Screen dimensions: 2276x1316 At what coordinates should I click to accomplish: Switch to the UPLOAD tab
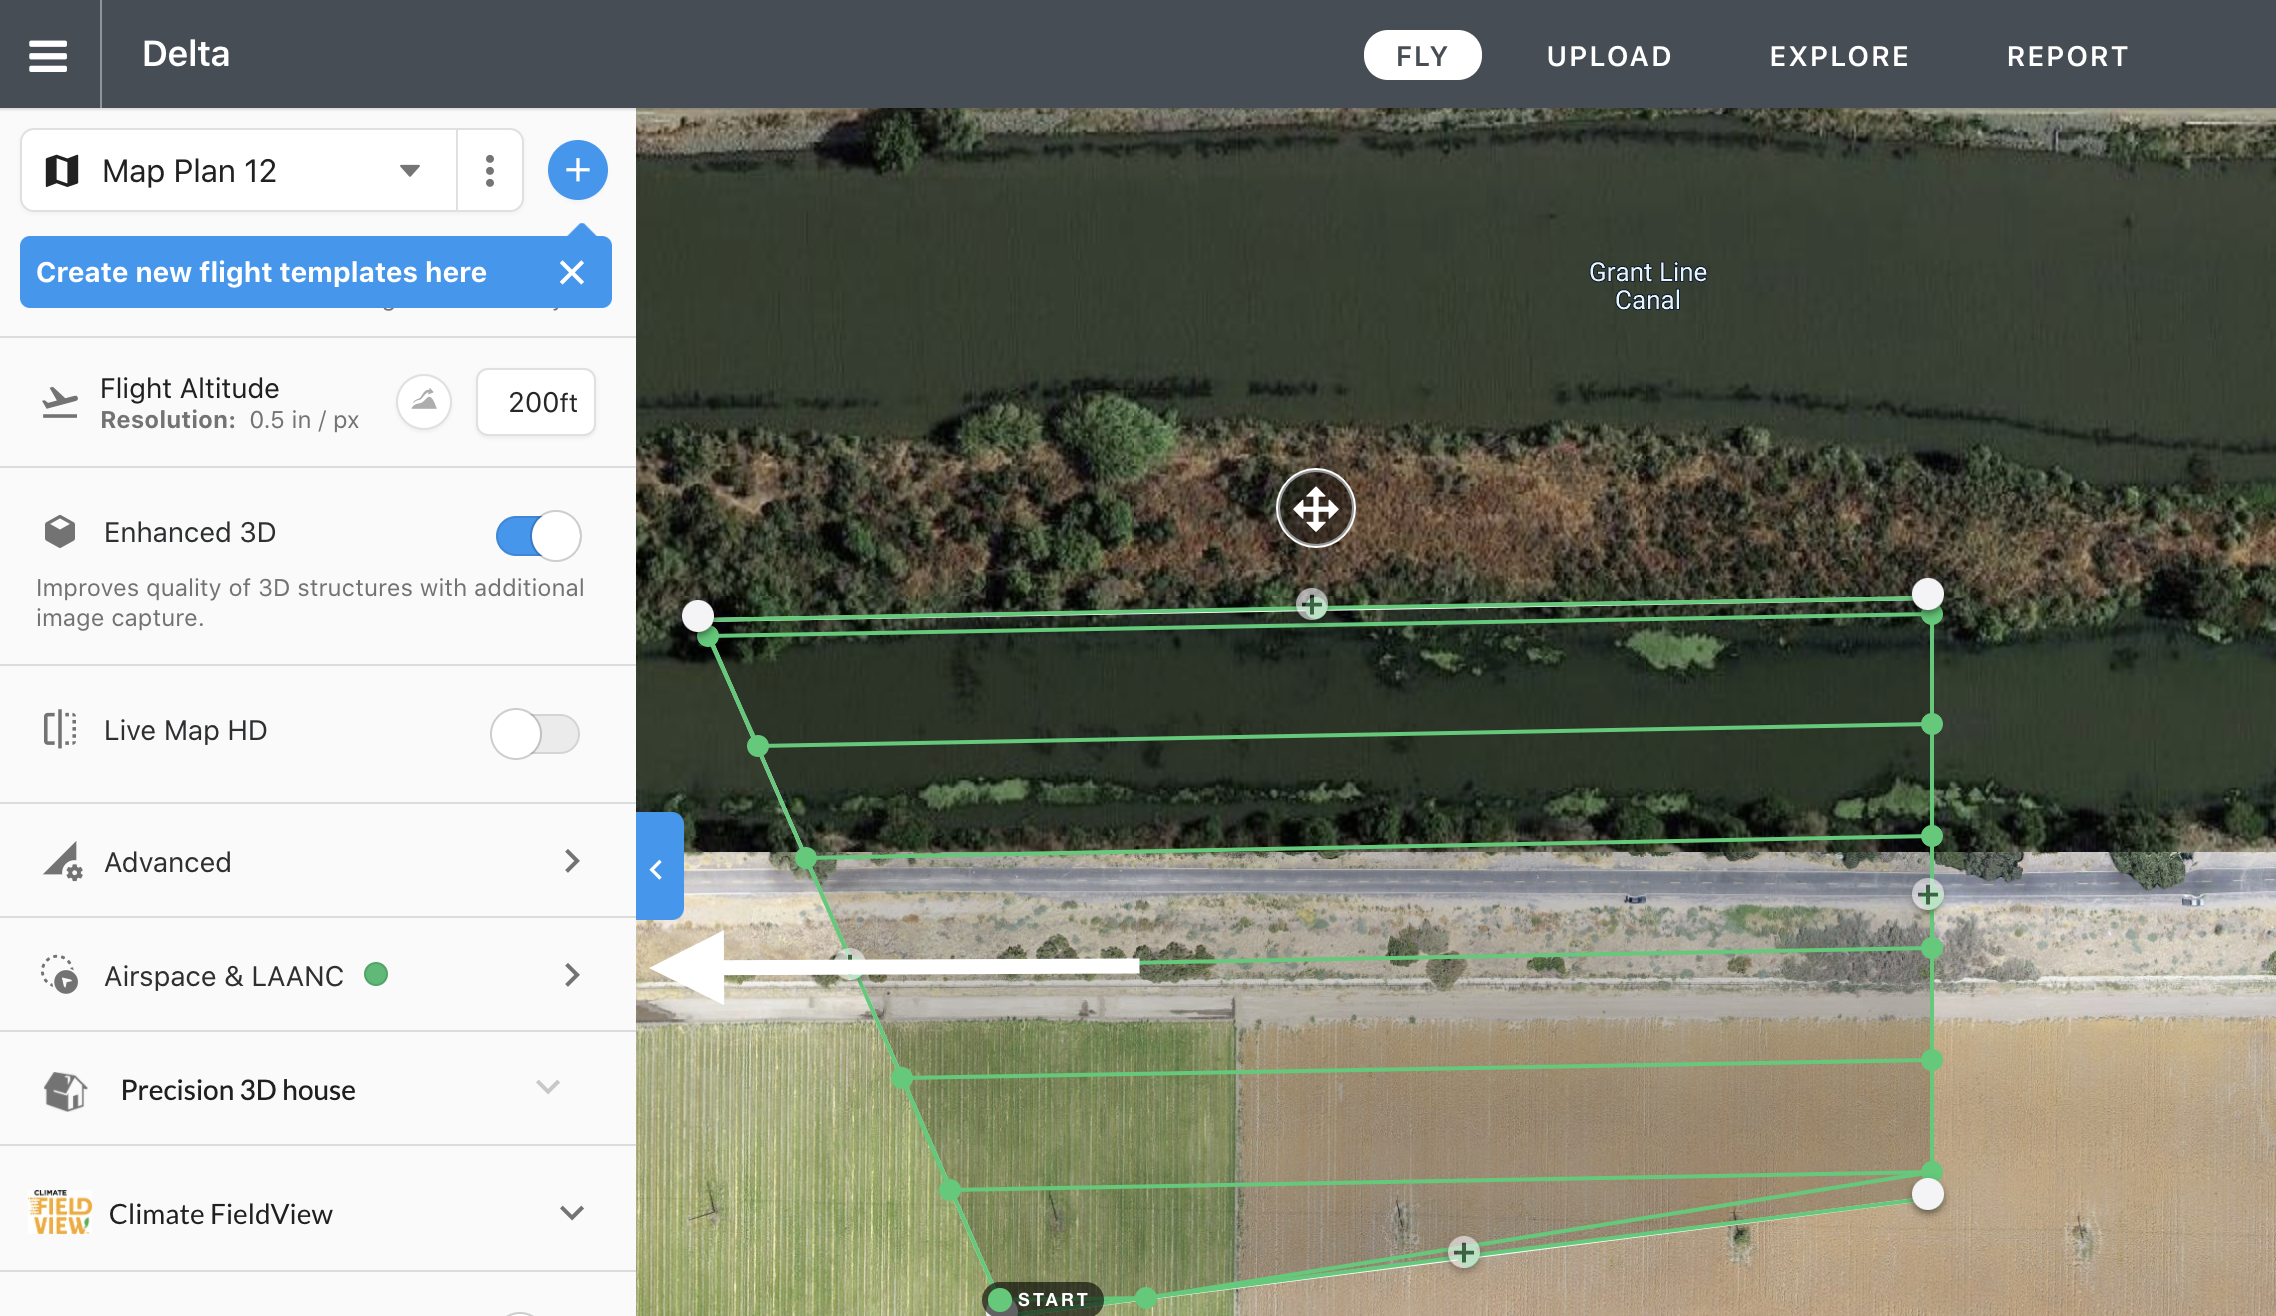[1609, 56]
